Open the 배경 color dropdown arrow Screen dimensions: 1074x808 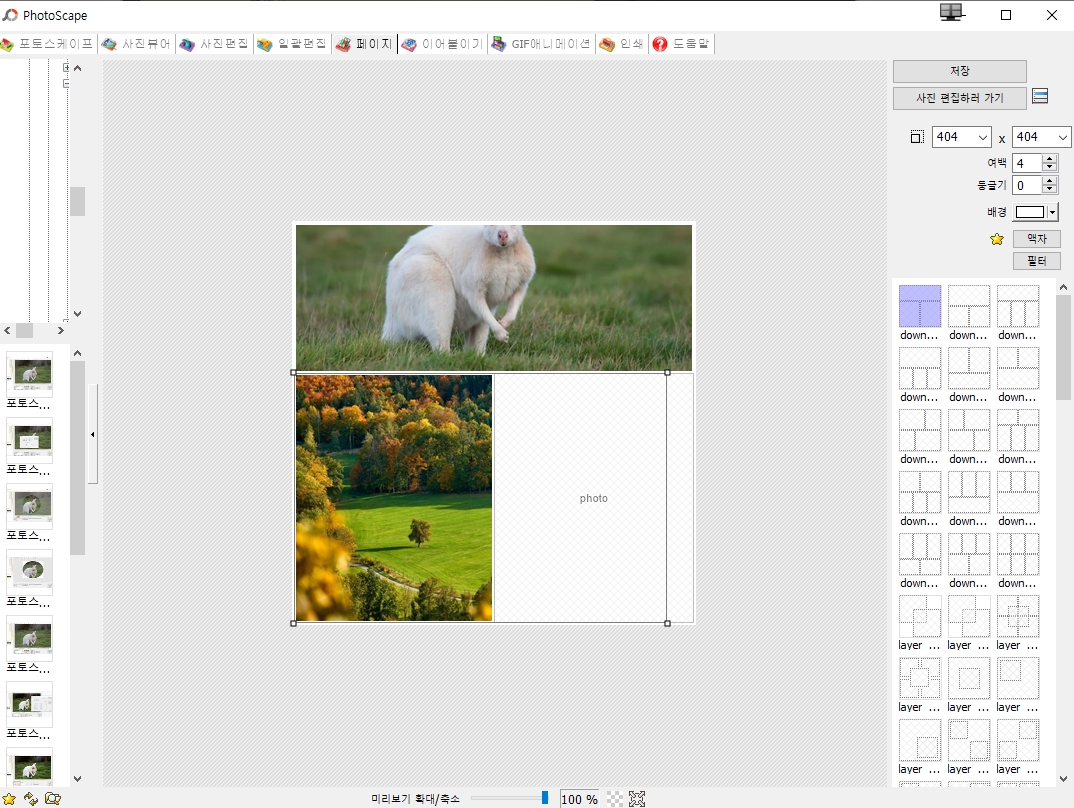1053,212
